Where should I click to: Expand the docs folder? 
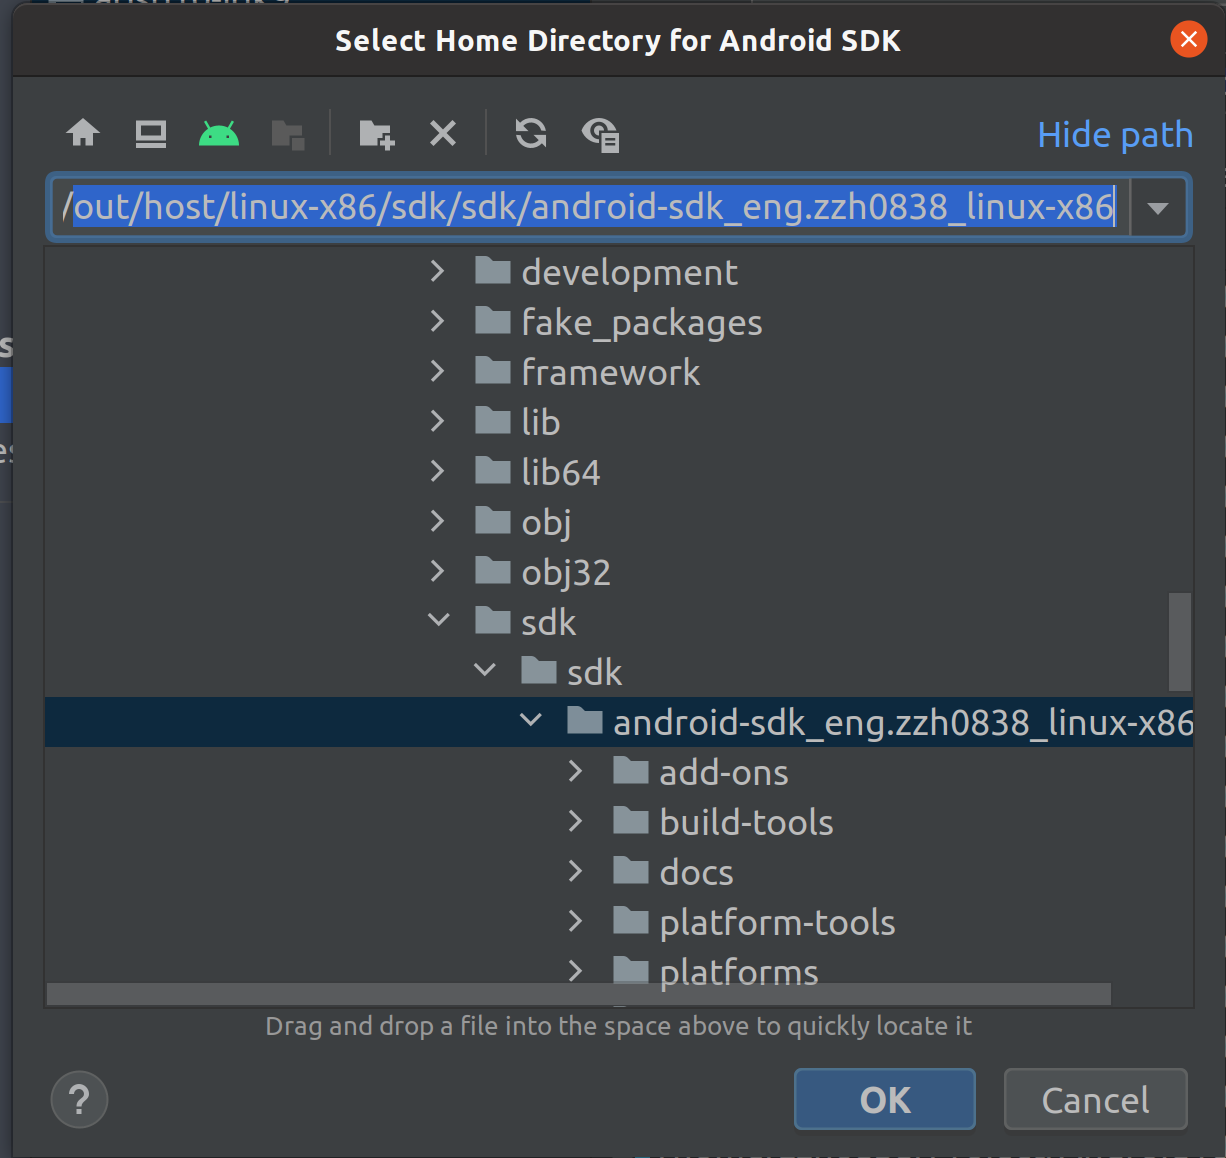point(575,871)
